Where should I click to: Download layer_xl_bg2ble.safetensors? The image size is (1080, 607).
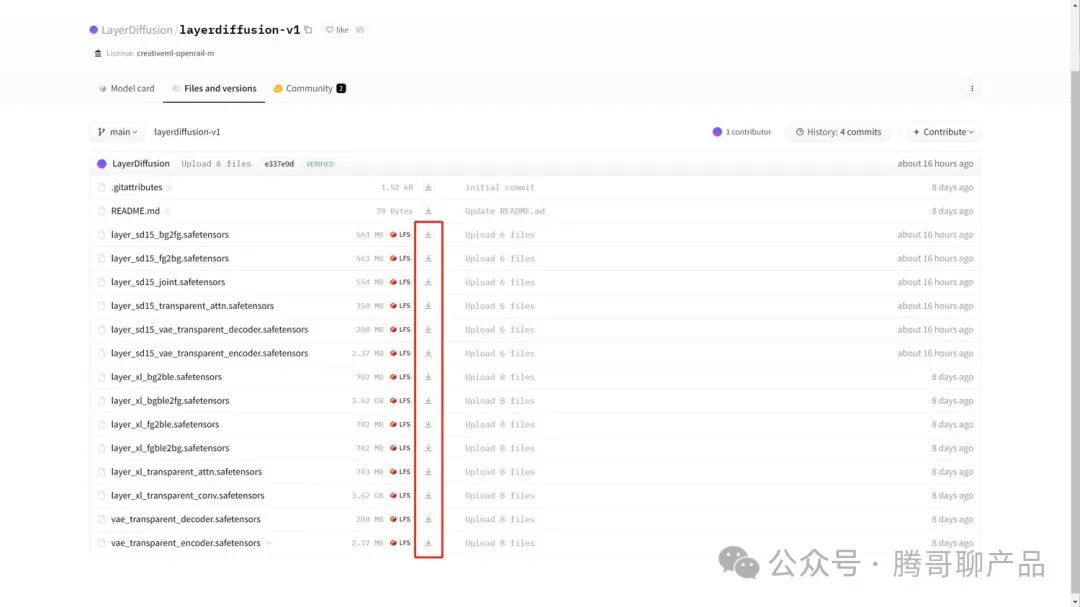click(x=428, y=377)
